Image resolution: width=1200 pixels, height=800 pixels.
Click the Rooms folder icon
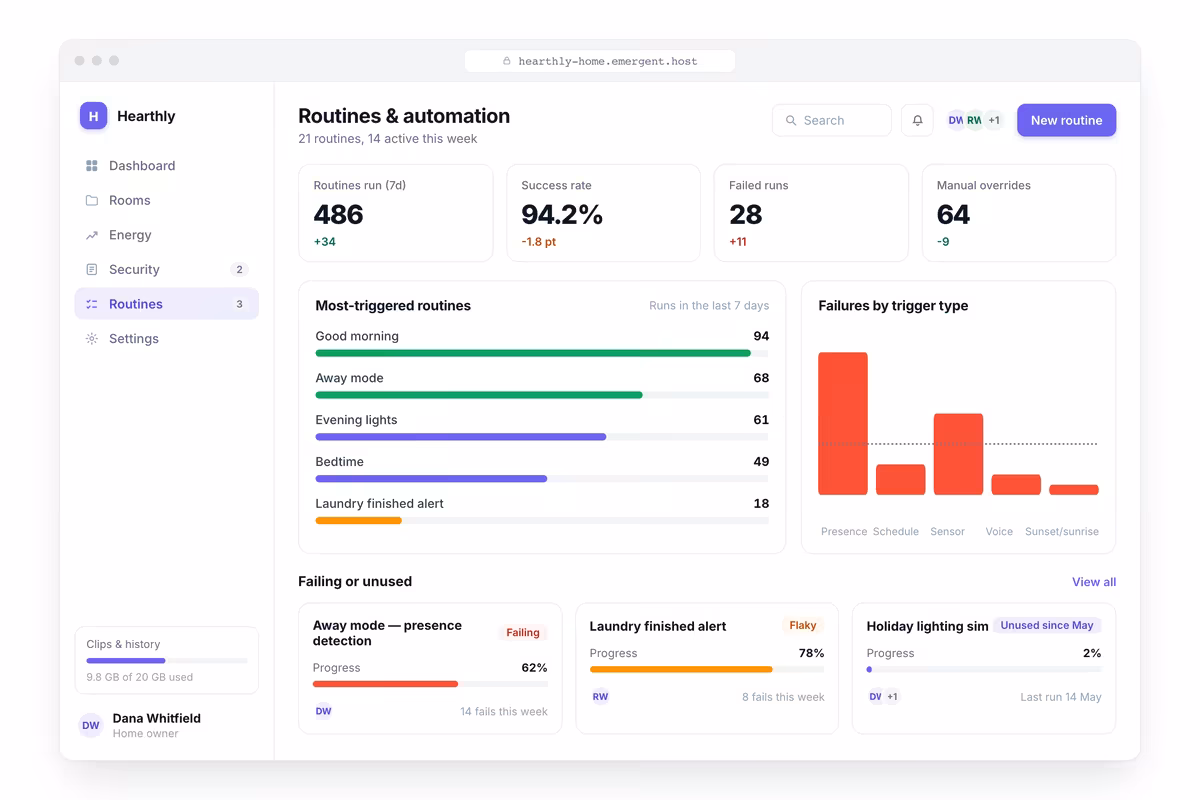tap(92, 200)
